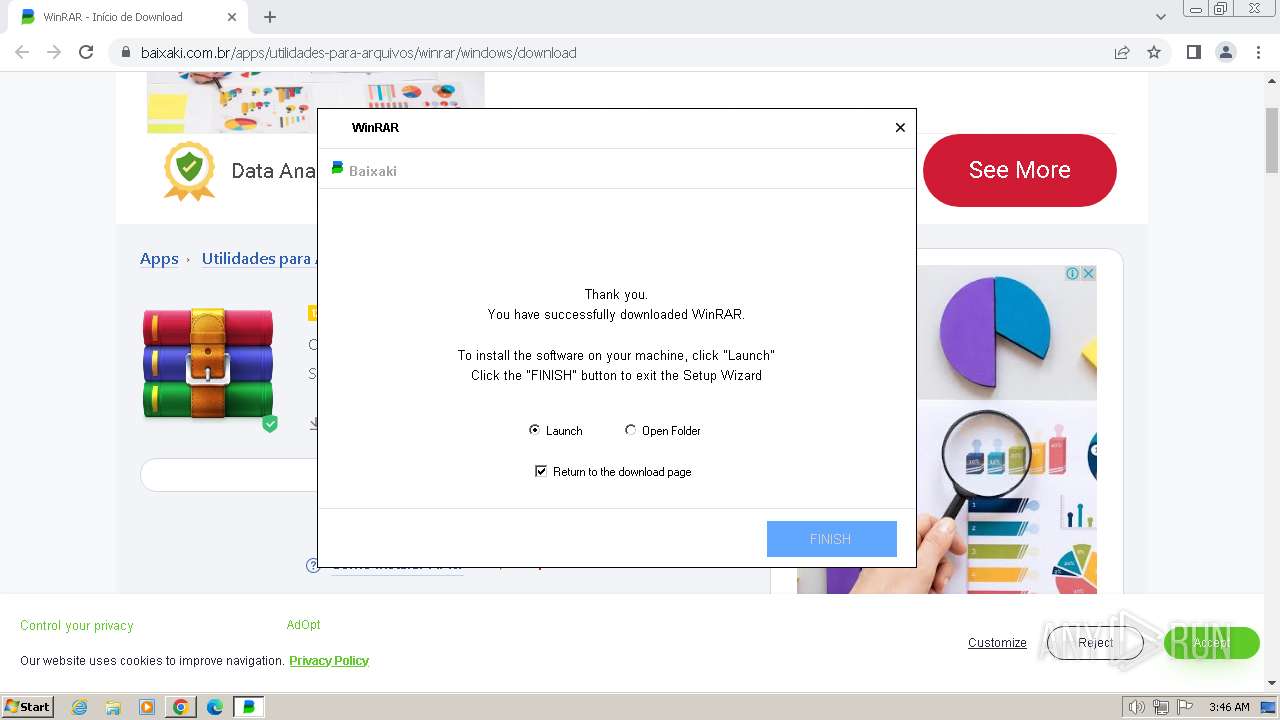
Task: Close the WinRAR installer dialog
Action: (900, 127)
